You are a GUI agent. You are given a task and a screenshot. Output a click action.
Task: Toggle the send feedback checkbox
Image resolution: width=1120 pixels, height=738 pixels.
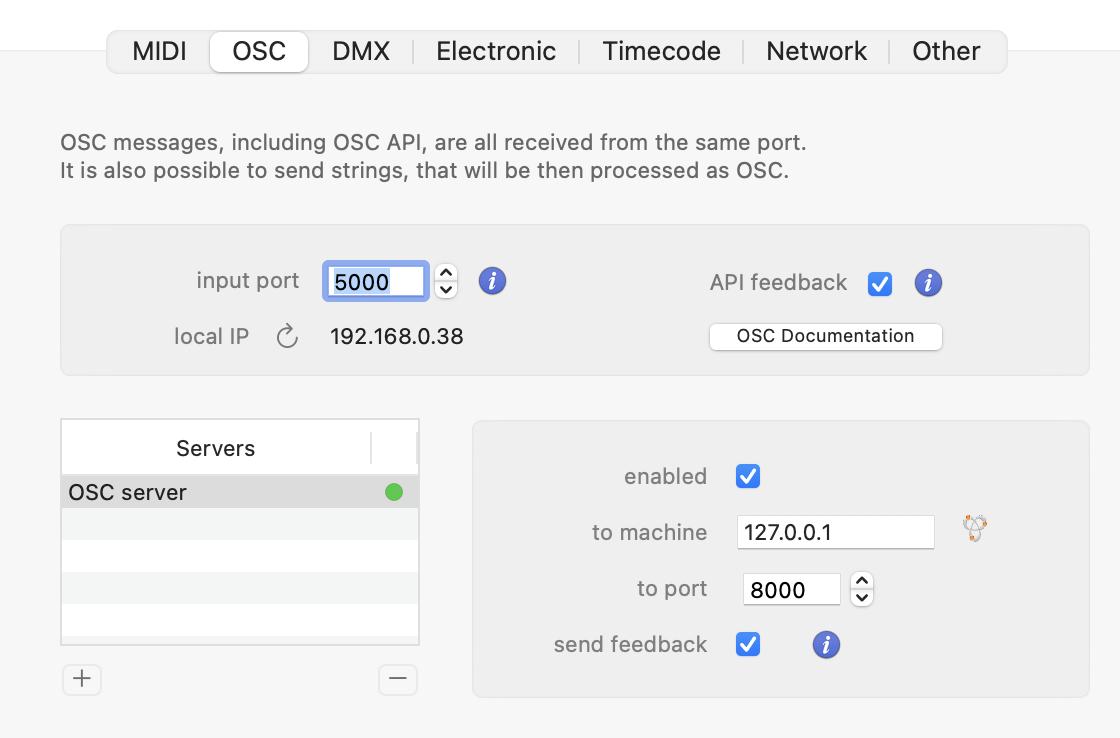coord(748,644)
